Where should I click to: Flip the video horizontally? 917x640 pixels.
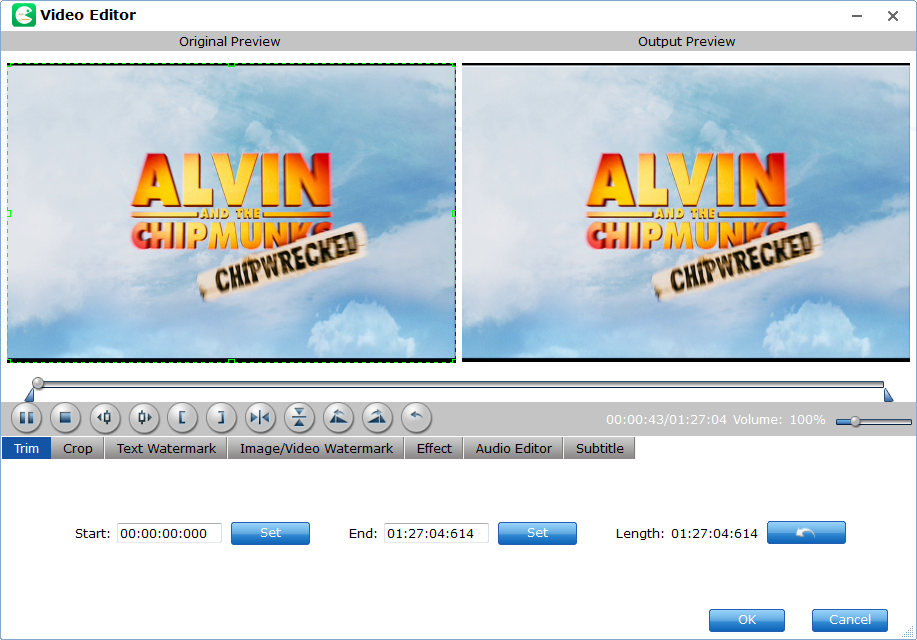[260, 418]
